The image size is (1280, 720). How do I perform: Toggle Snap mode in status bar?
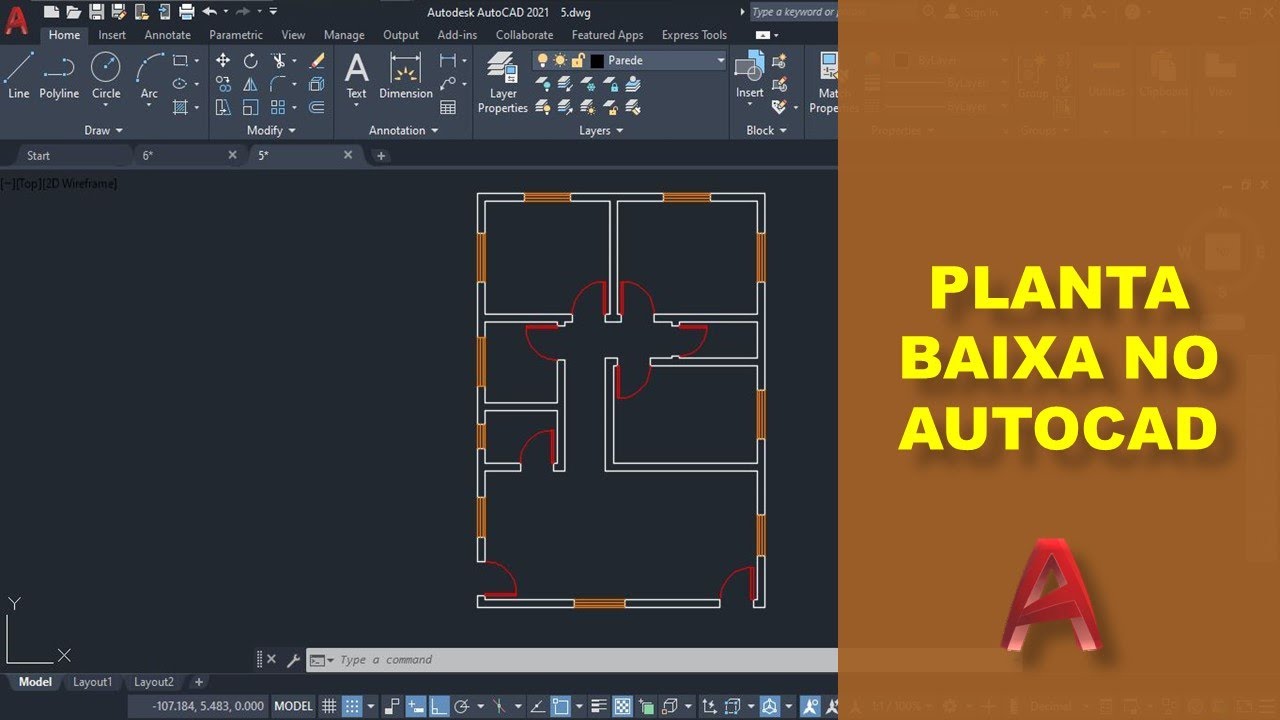pos(352,706)
